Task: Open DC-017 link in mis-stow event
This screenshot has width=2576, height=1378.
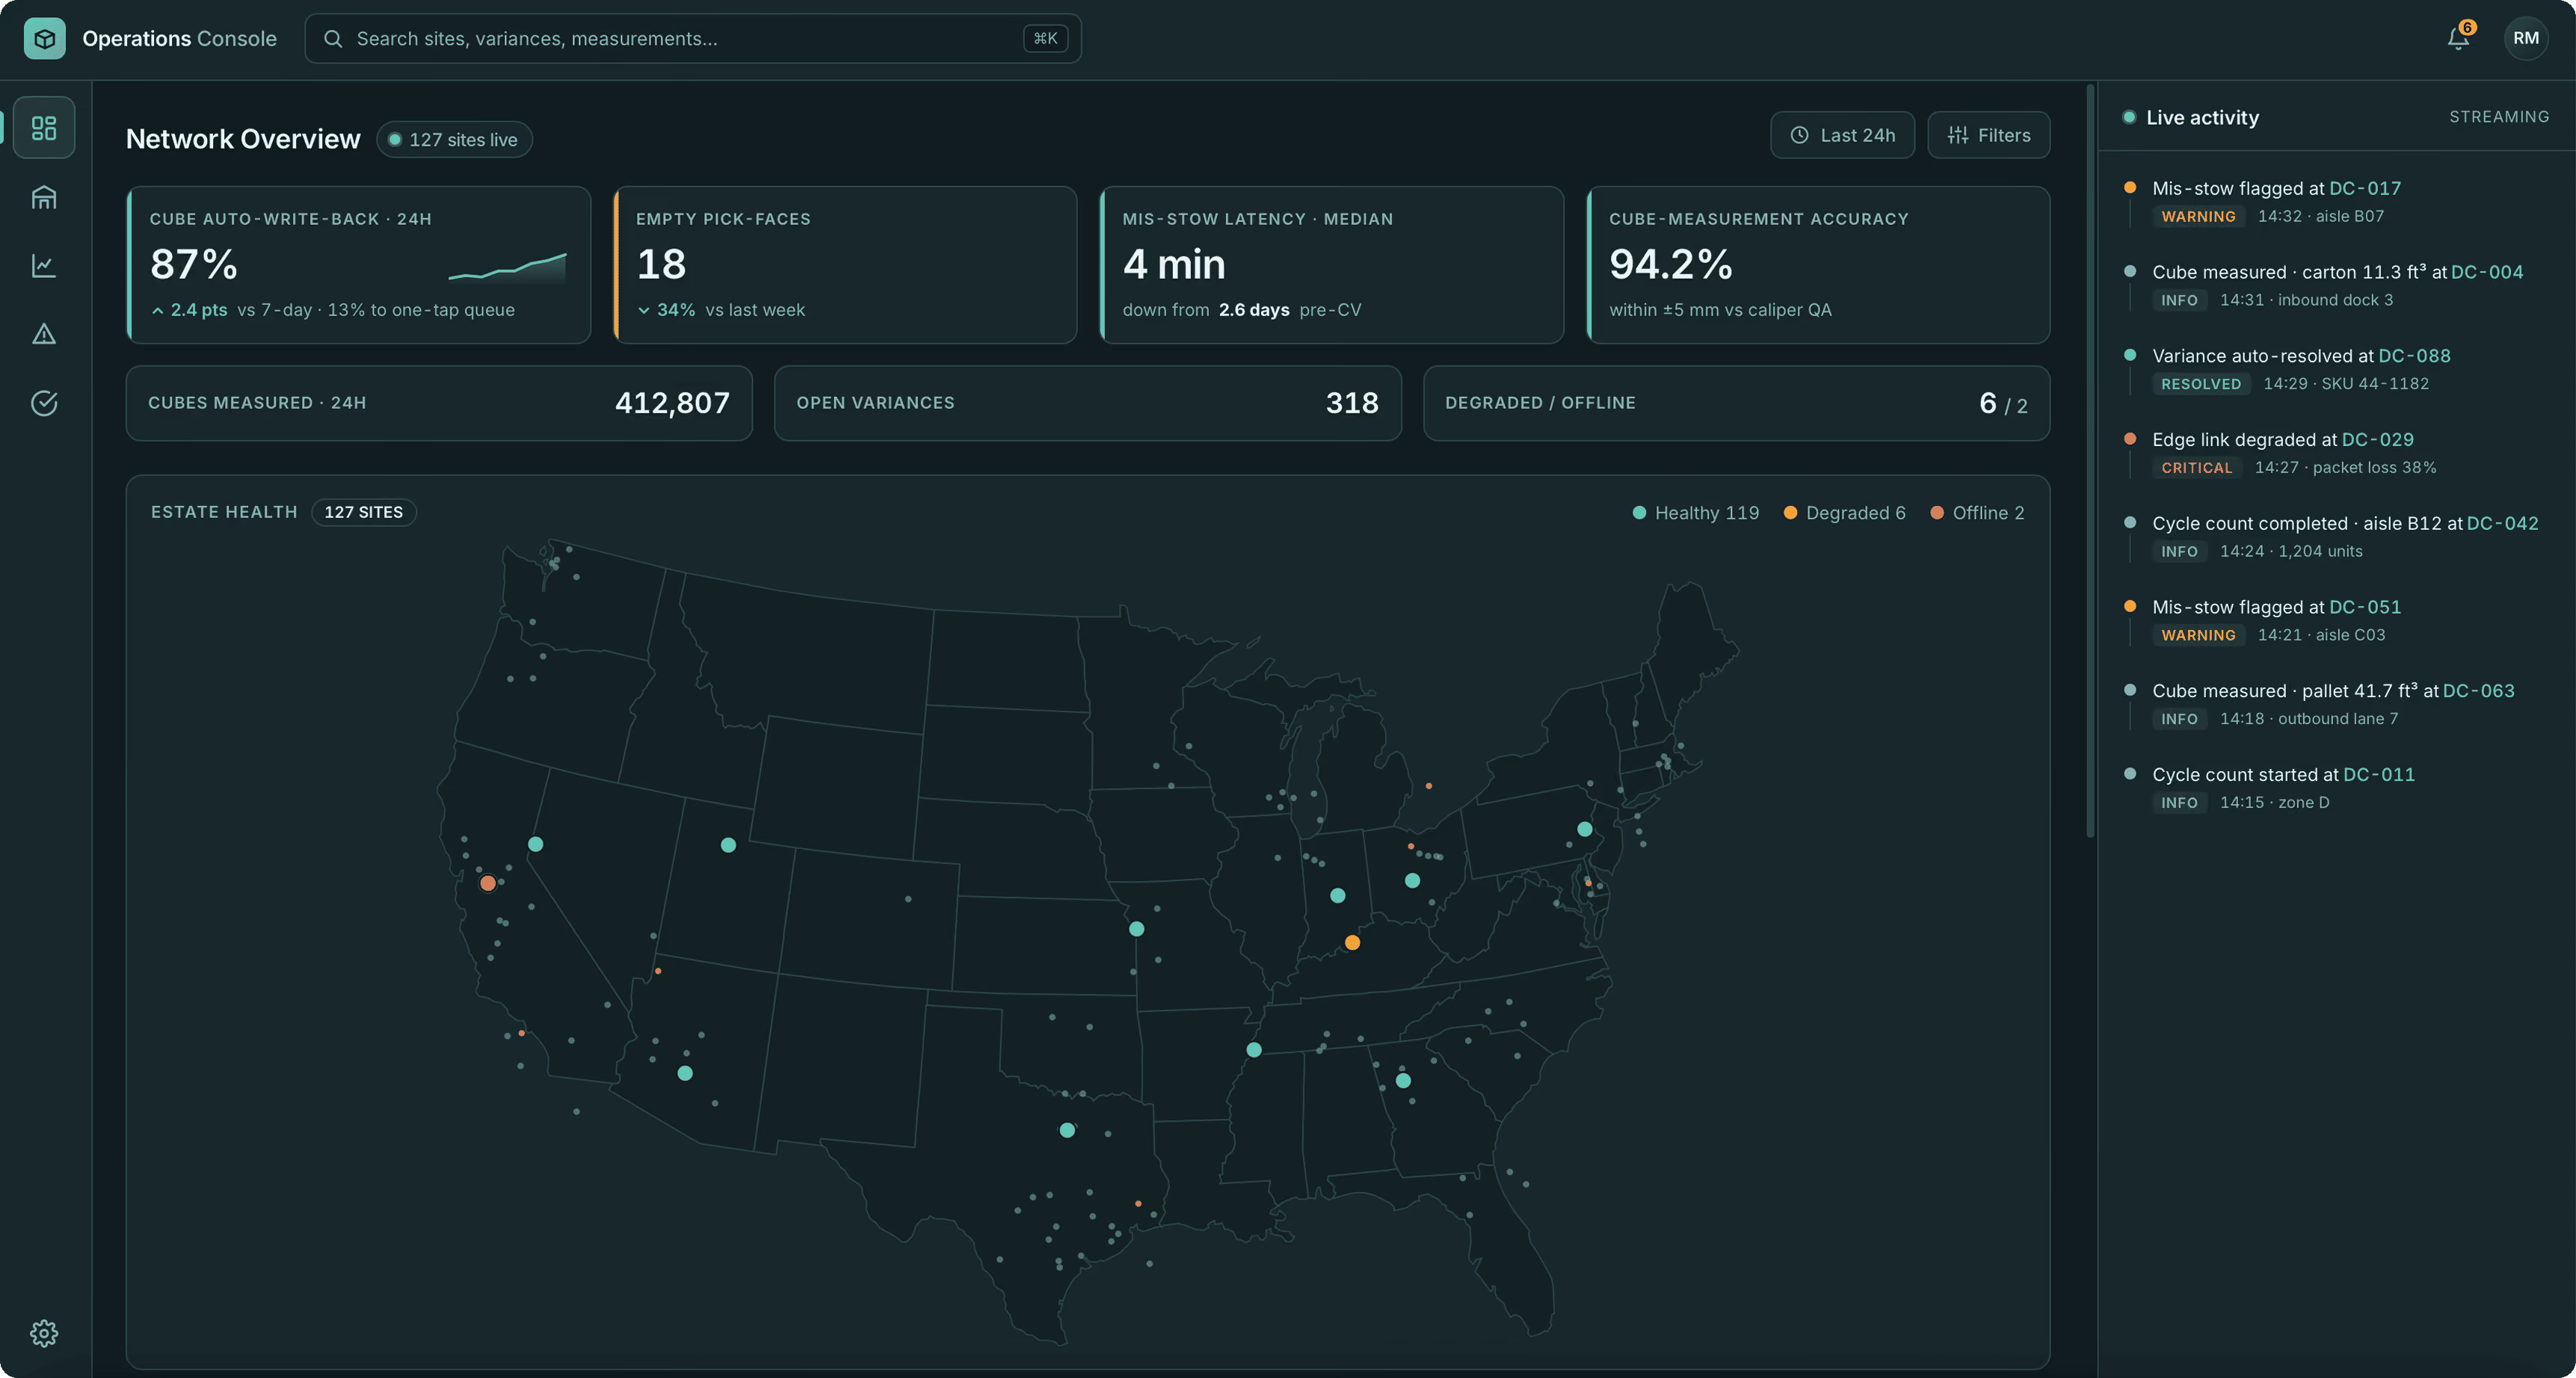Action: point(2365,188)
